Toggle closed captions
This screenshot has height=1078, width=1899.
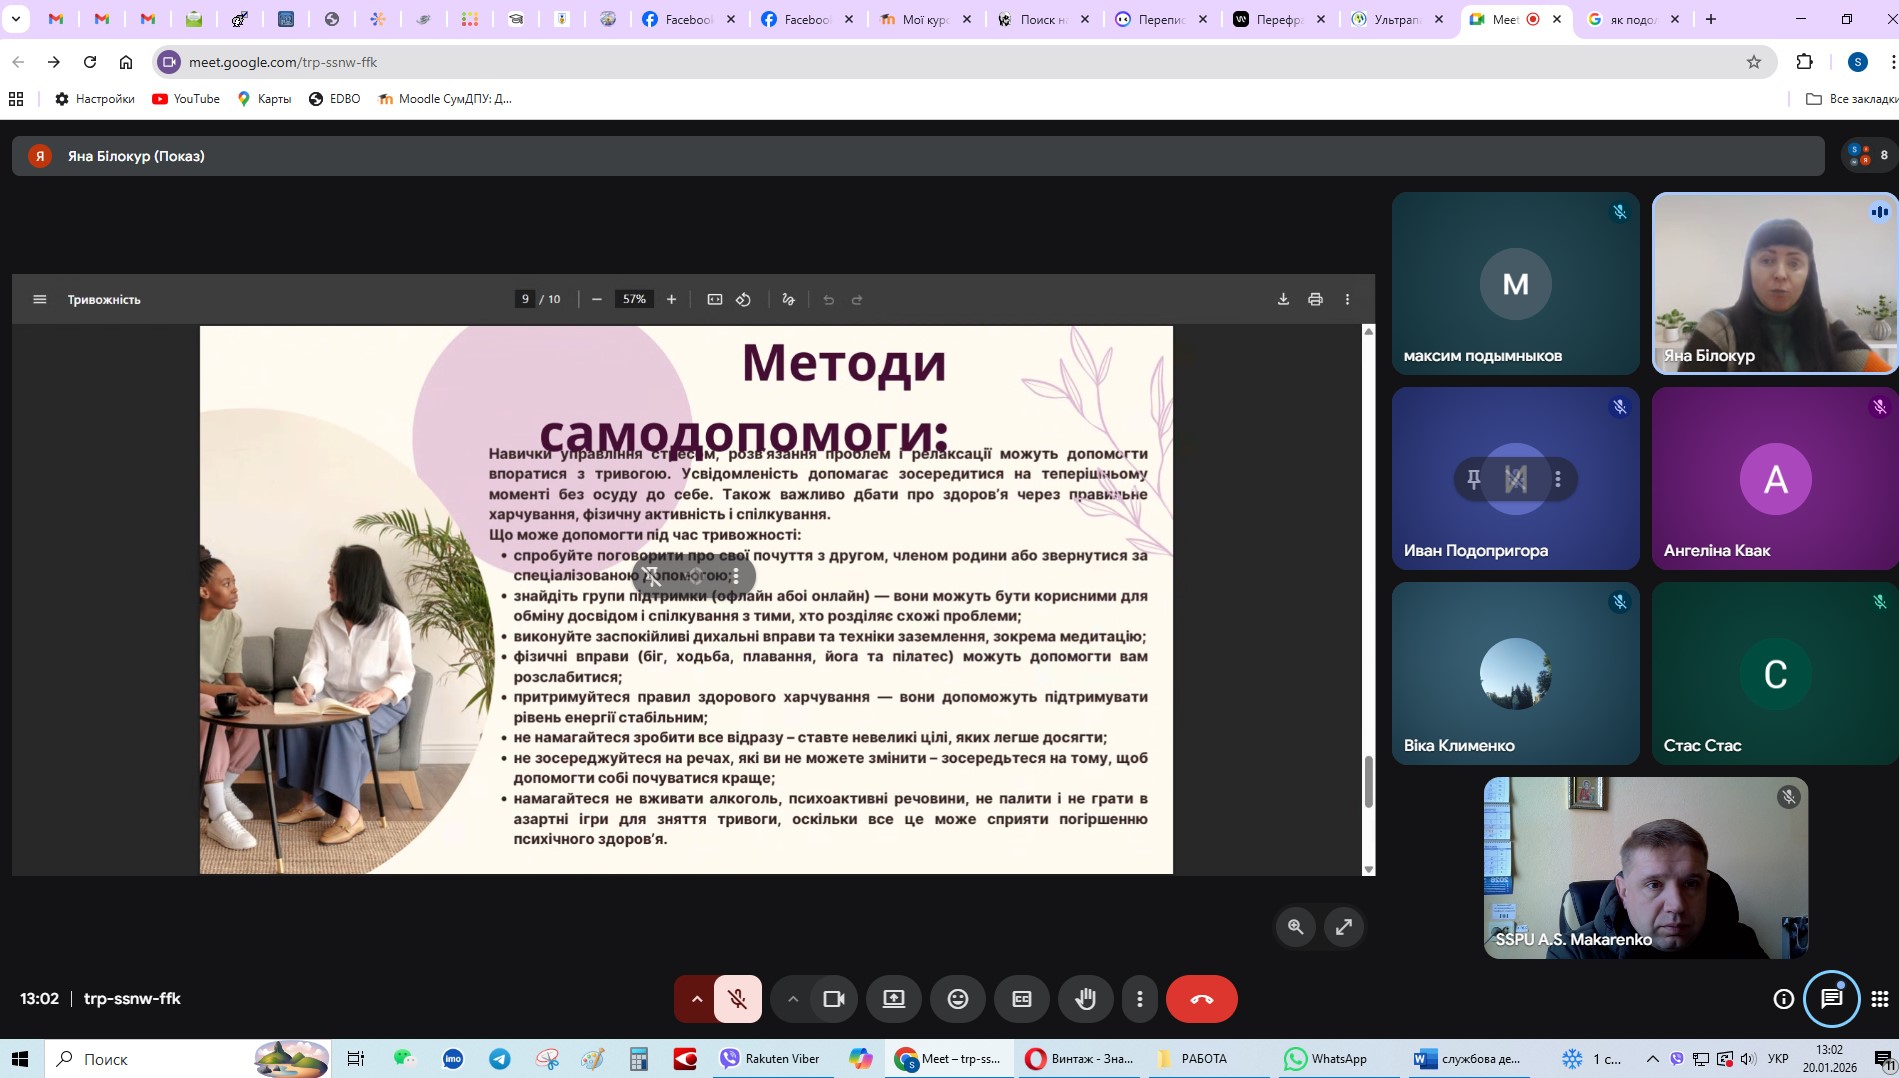(1021, 999)
